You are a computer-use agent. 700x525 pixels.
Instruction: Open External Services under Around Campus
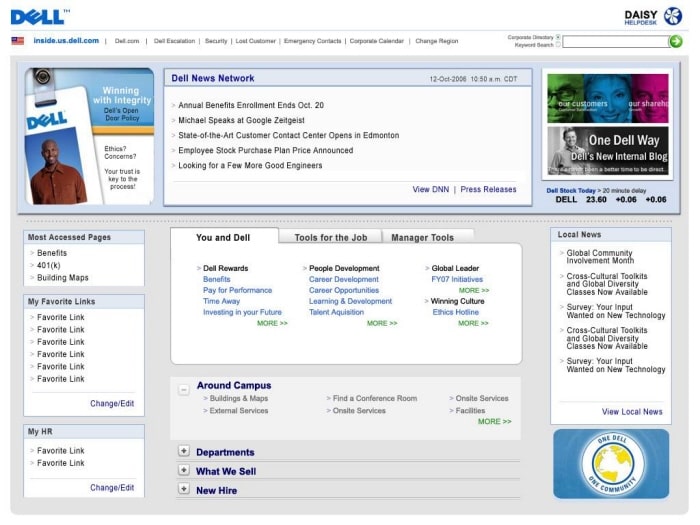point(238,411)
